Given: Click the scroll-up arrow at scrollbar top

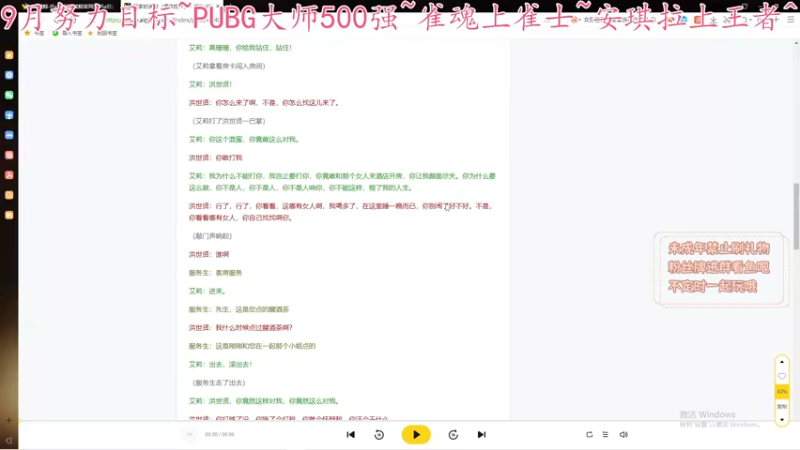Looking at the screenshot, I should coord(796,43).
